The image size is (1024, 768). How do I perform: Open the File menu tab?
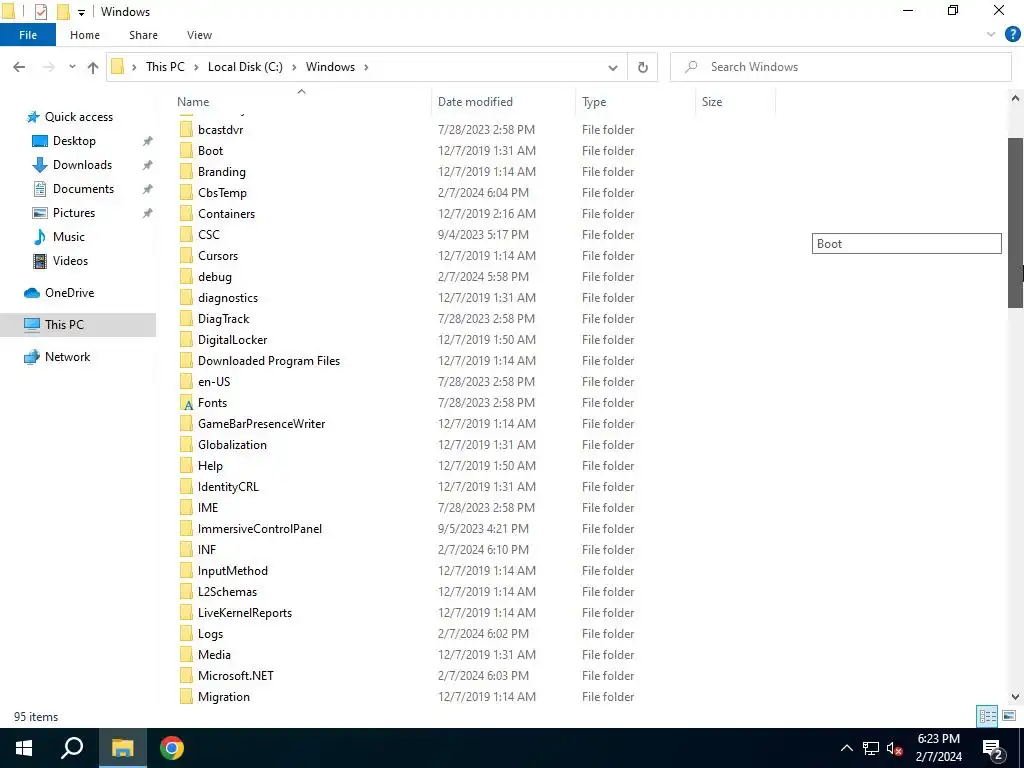pos(28,35)
